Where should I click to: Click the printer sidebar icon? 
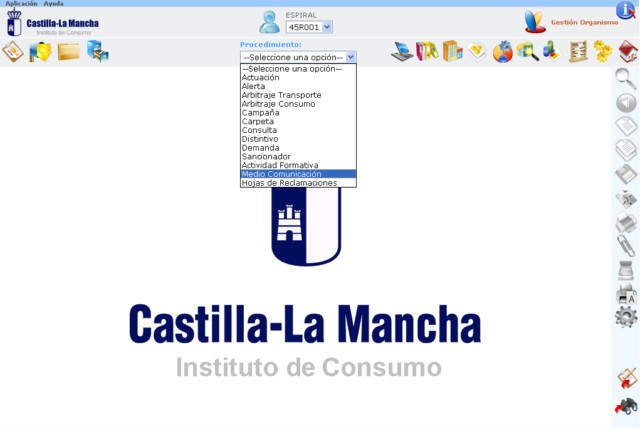tap(626, 222)
